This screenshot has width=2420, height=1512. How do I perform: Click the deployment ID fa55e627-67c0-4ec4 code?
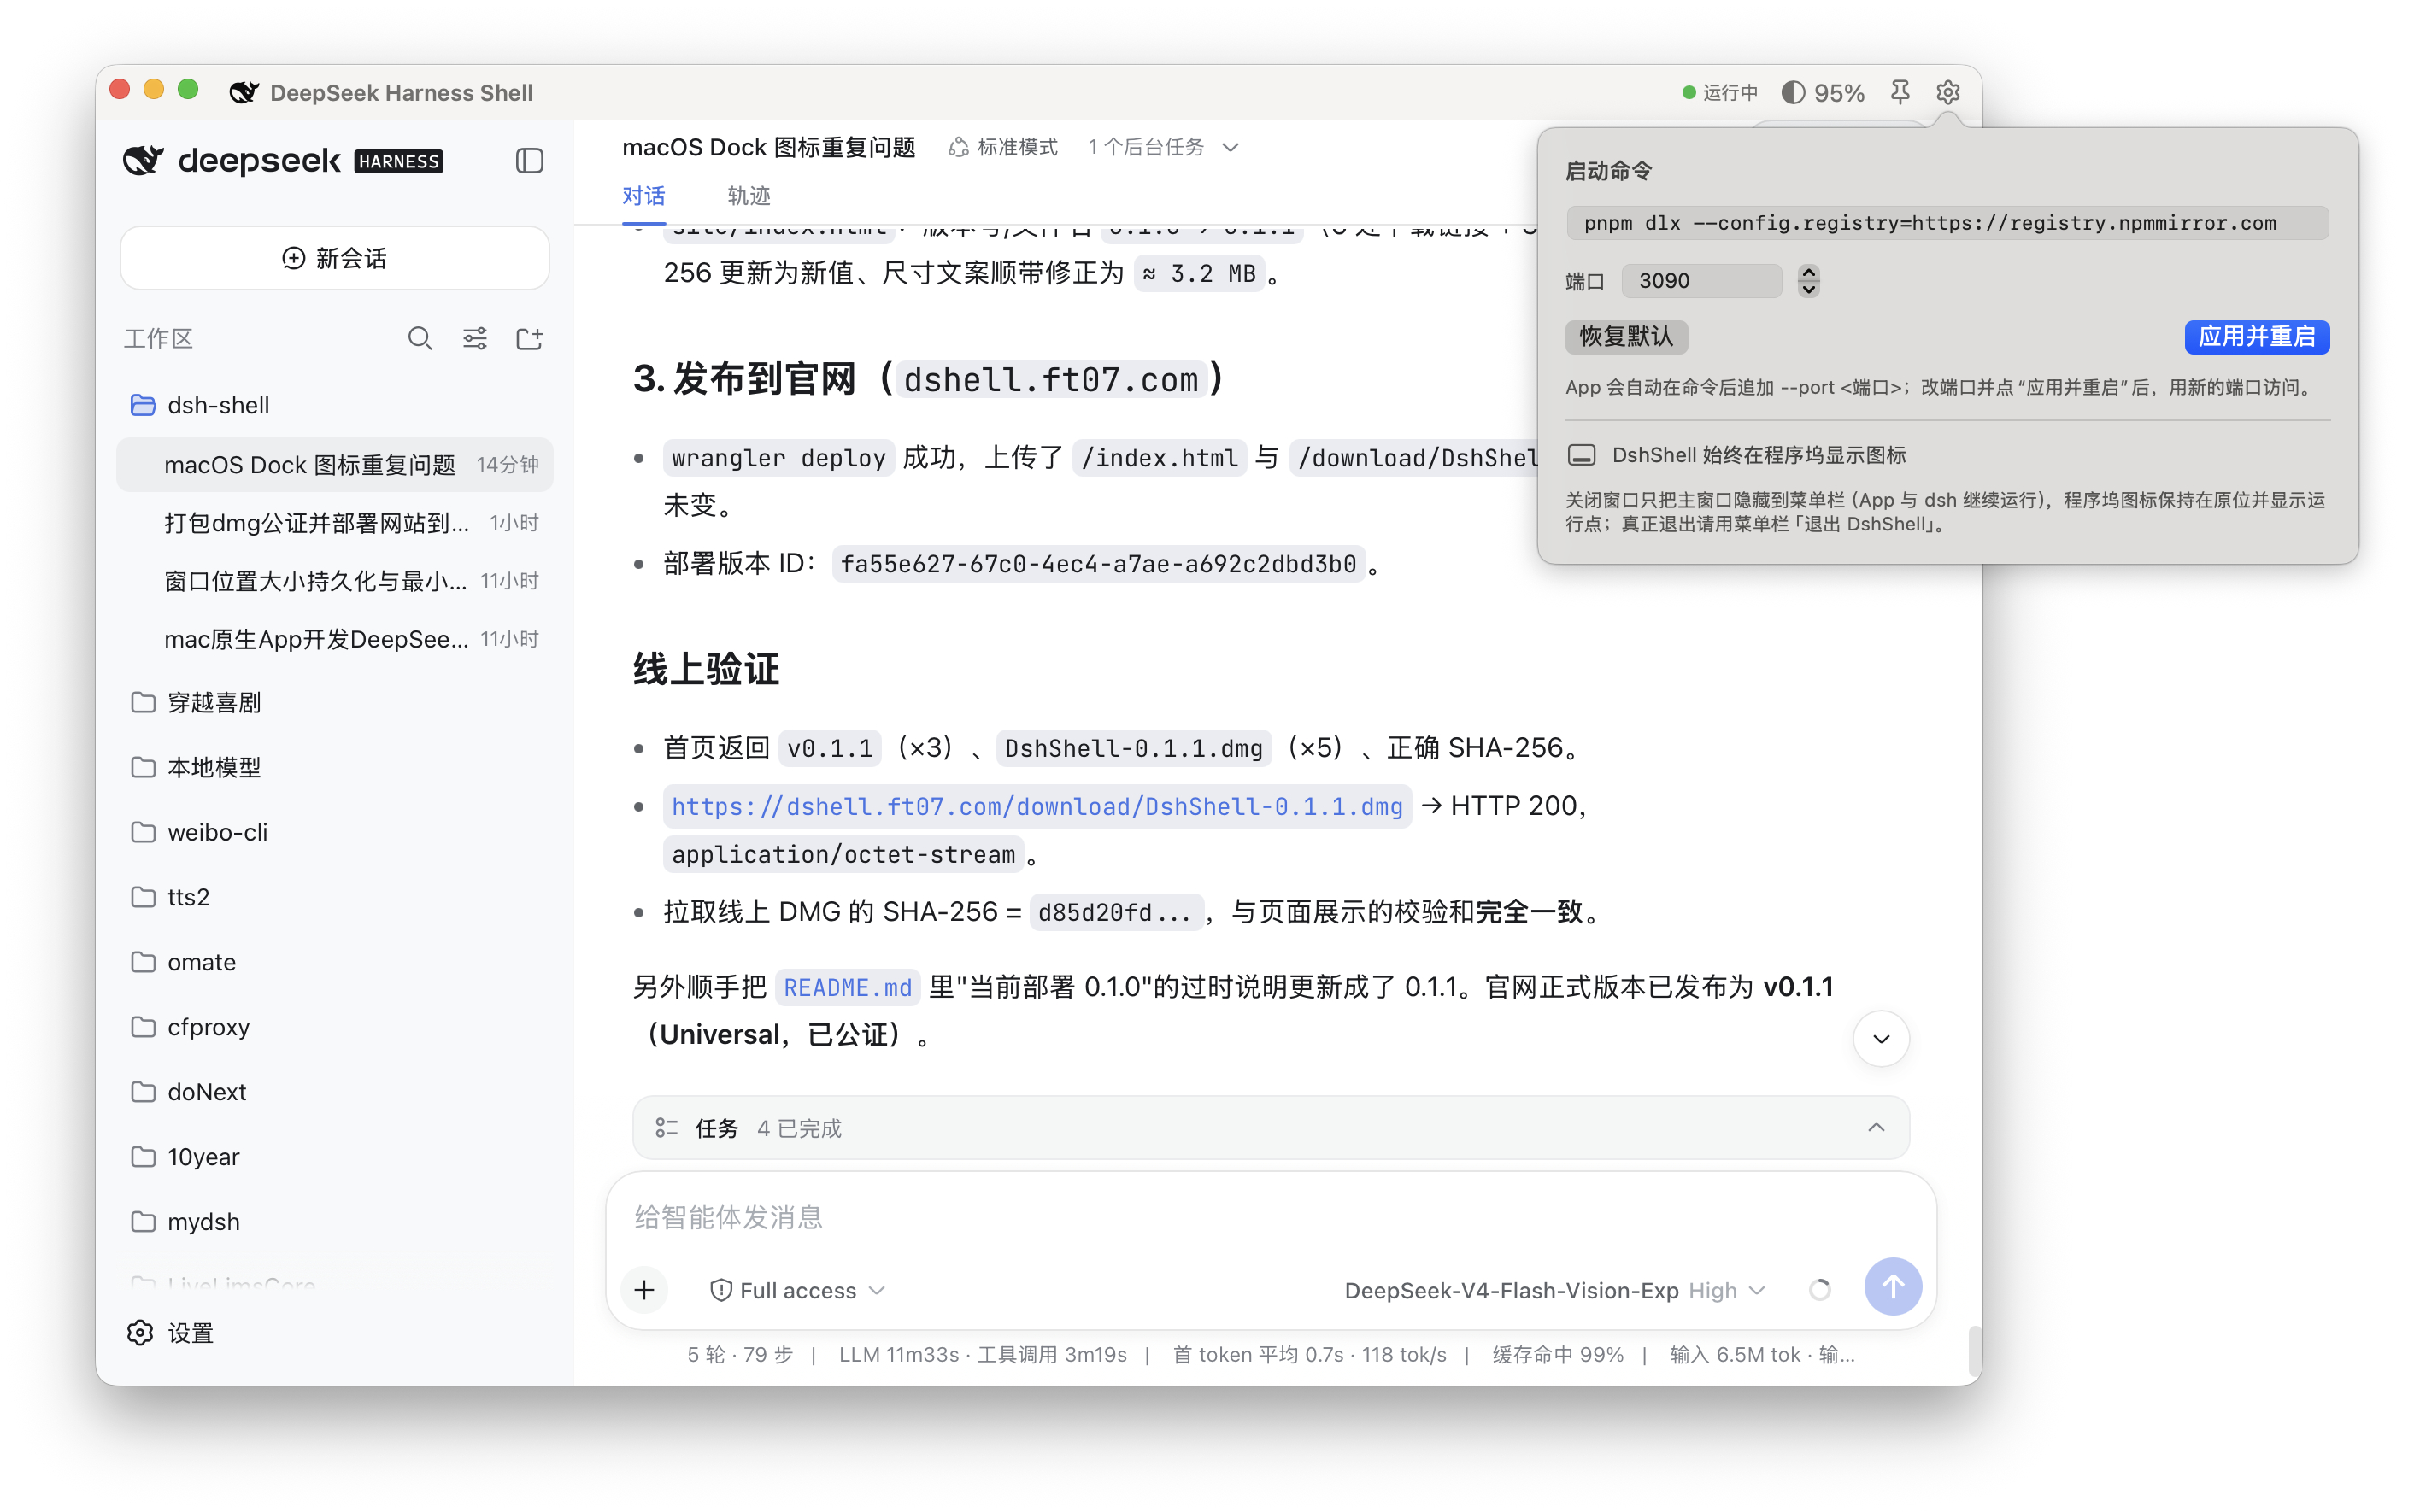pos(1097,564)
